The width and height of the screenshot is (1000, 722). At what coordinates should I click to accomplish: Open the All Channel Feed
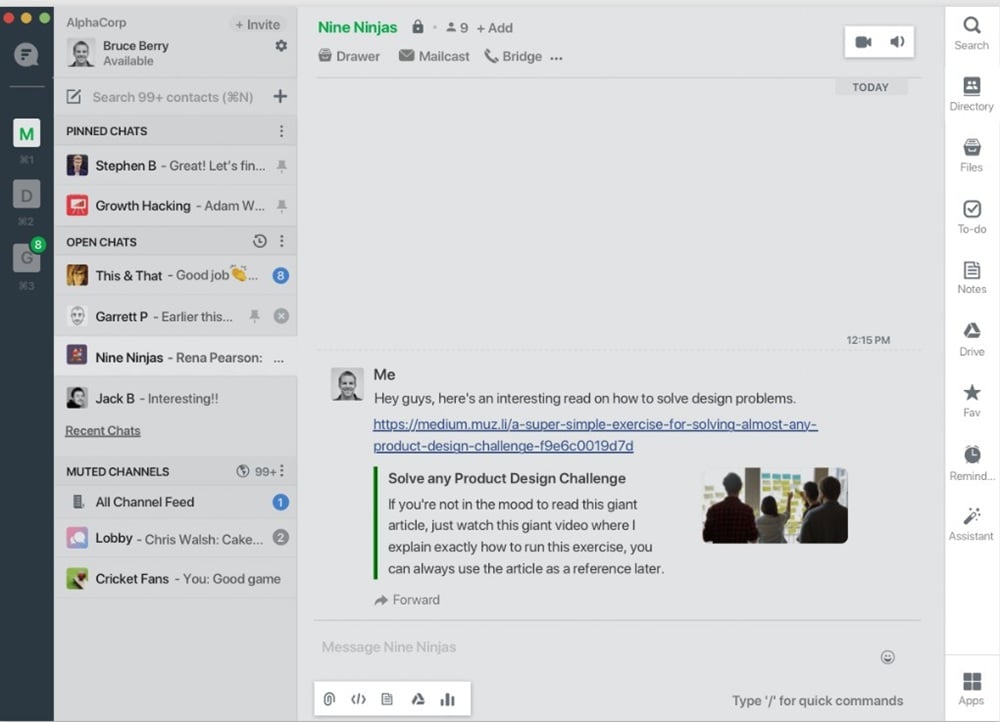click(175, 502)
